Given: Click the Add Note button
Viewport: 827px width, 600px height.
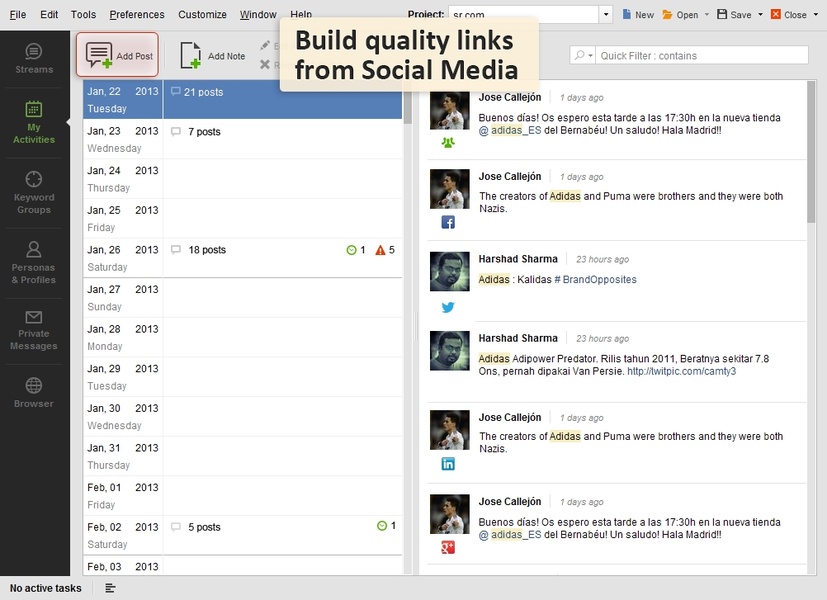Looking at the screenshot, I should [213, 55].
